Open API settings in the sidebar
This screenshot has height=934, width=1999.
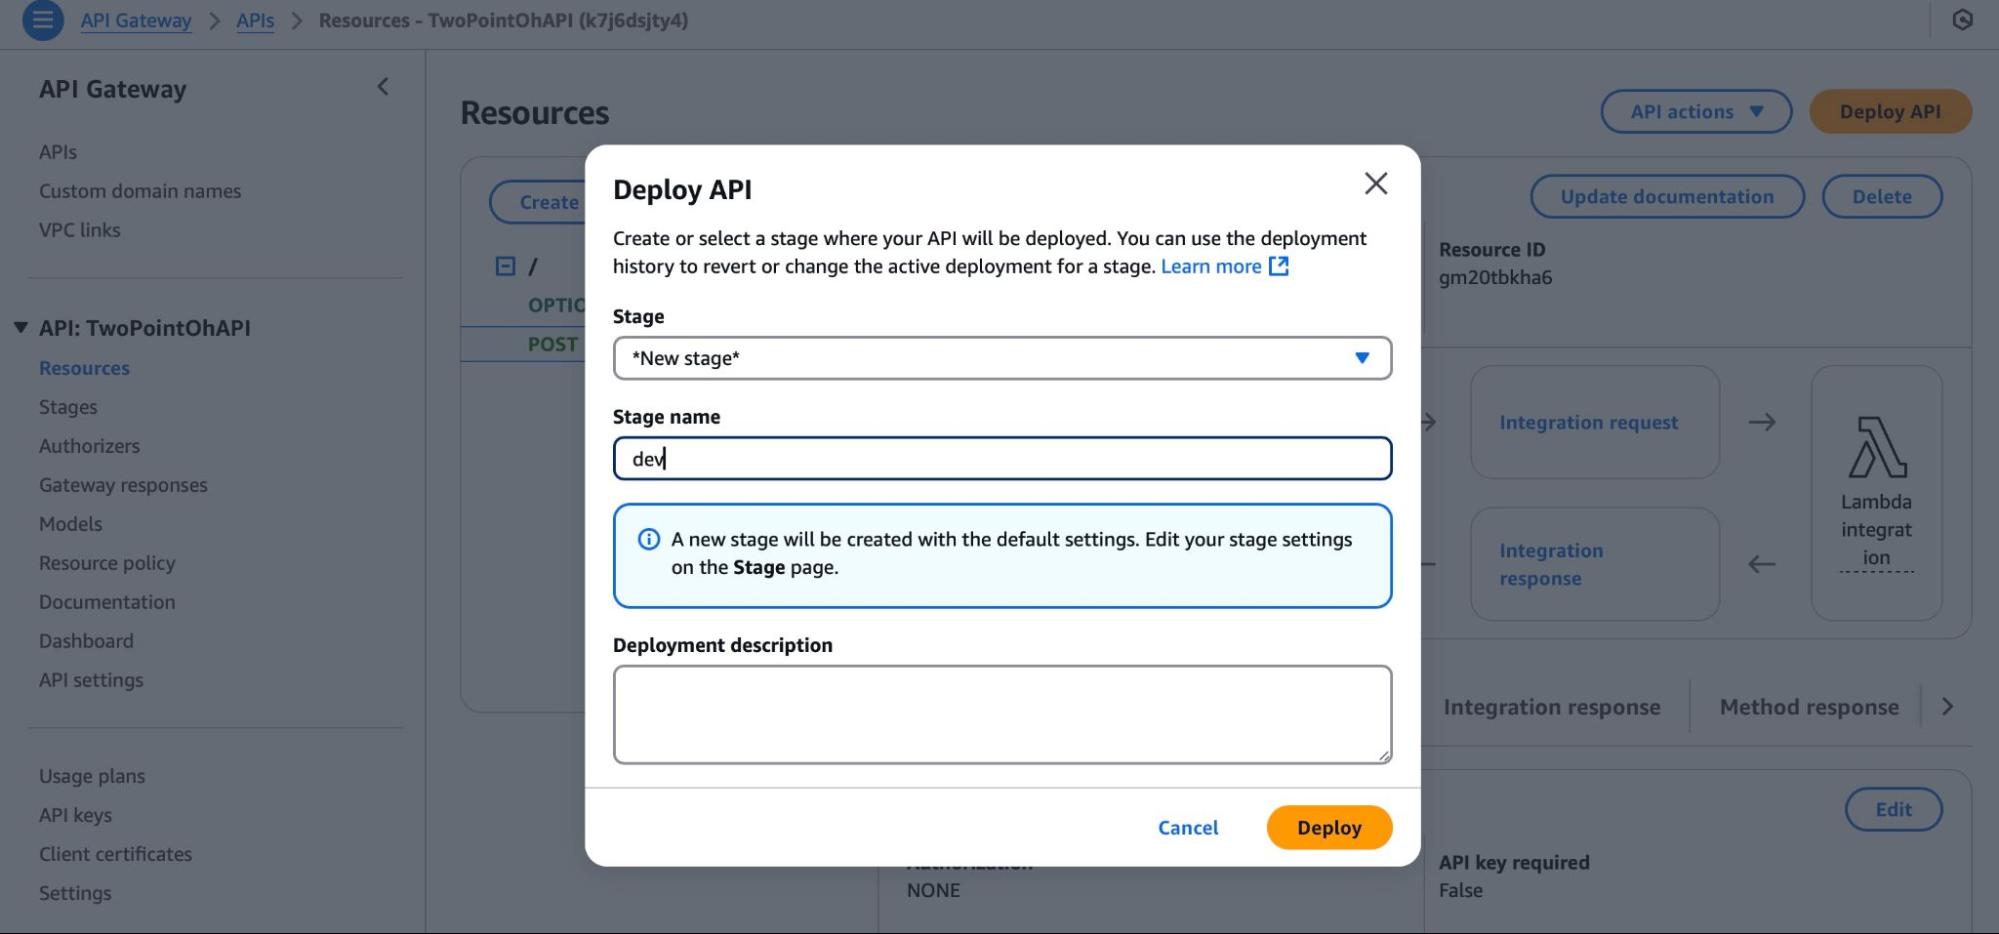click(x=91, y=680)
